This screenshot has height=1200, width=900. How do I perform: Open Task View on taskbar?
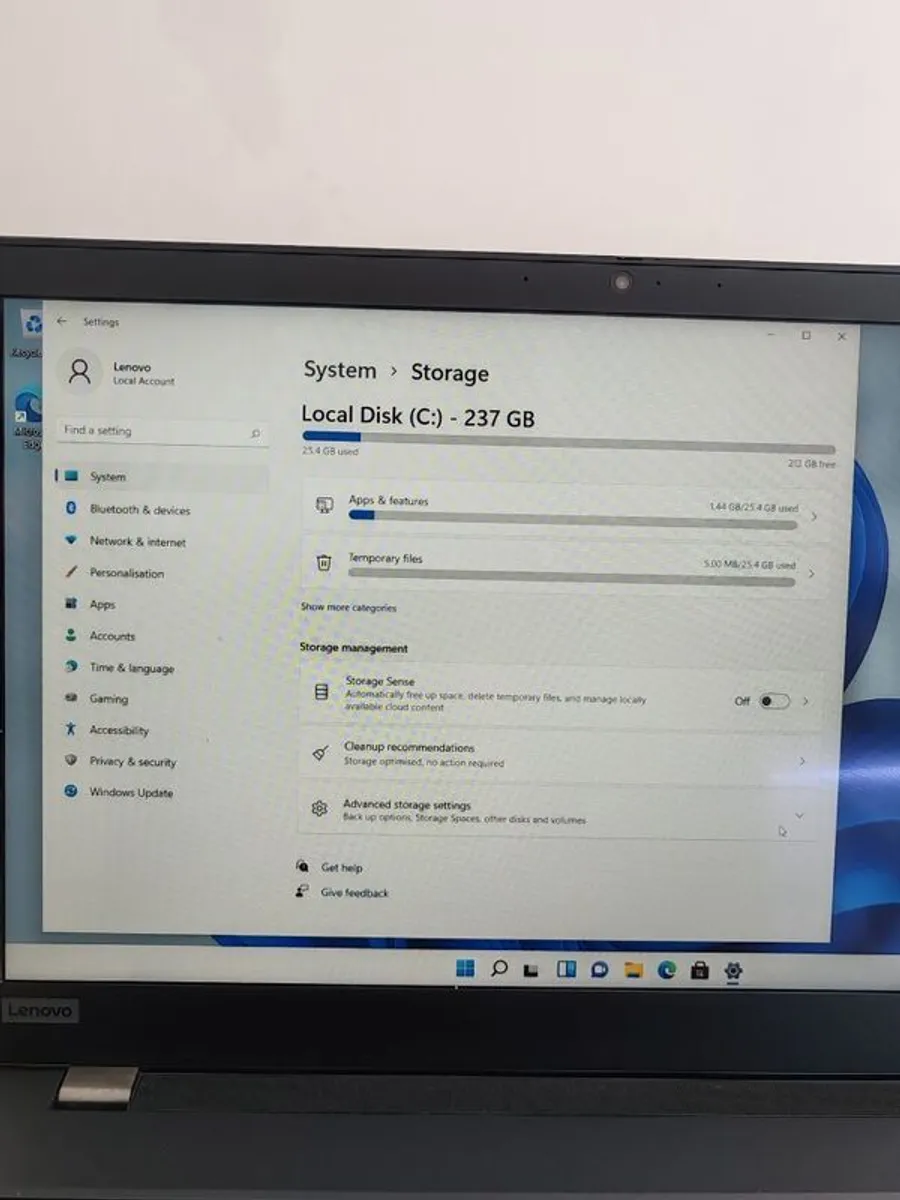532,969
